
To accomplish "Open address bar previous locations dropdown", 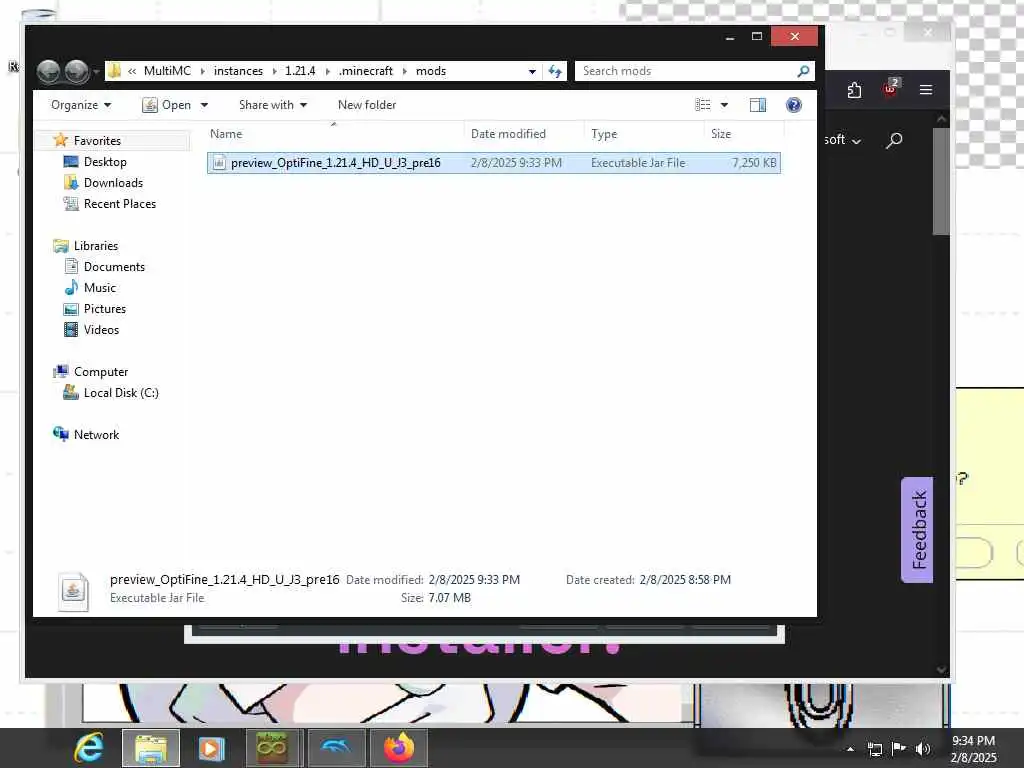I will (532, 71).
